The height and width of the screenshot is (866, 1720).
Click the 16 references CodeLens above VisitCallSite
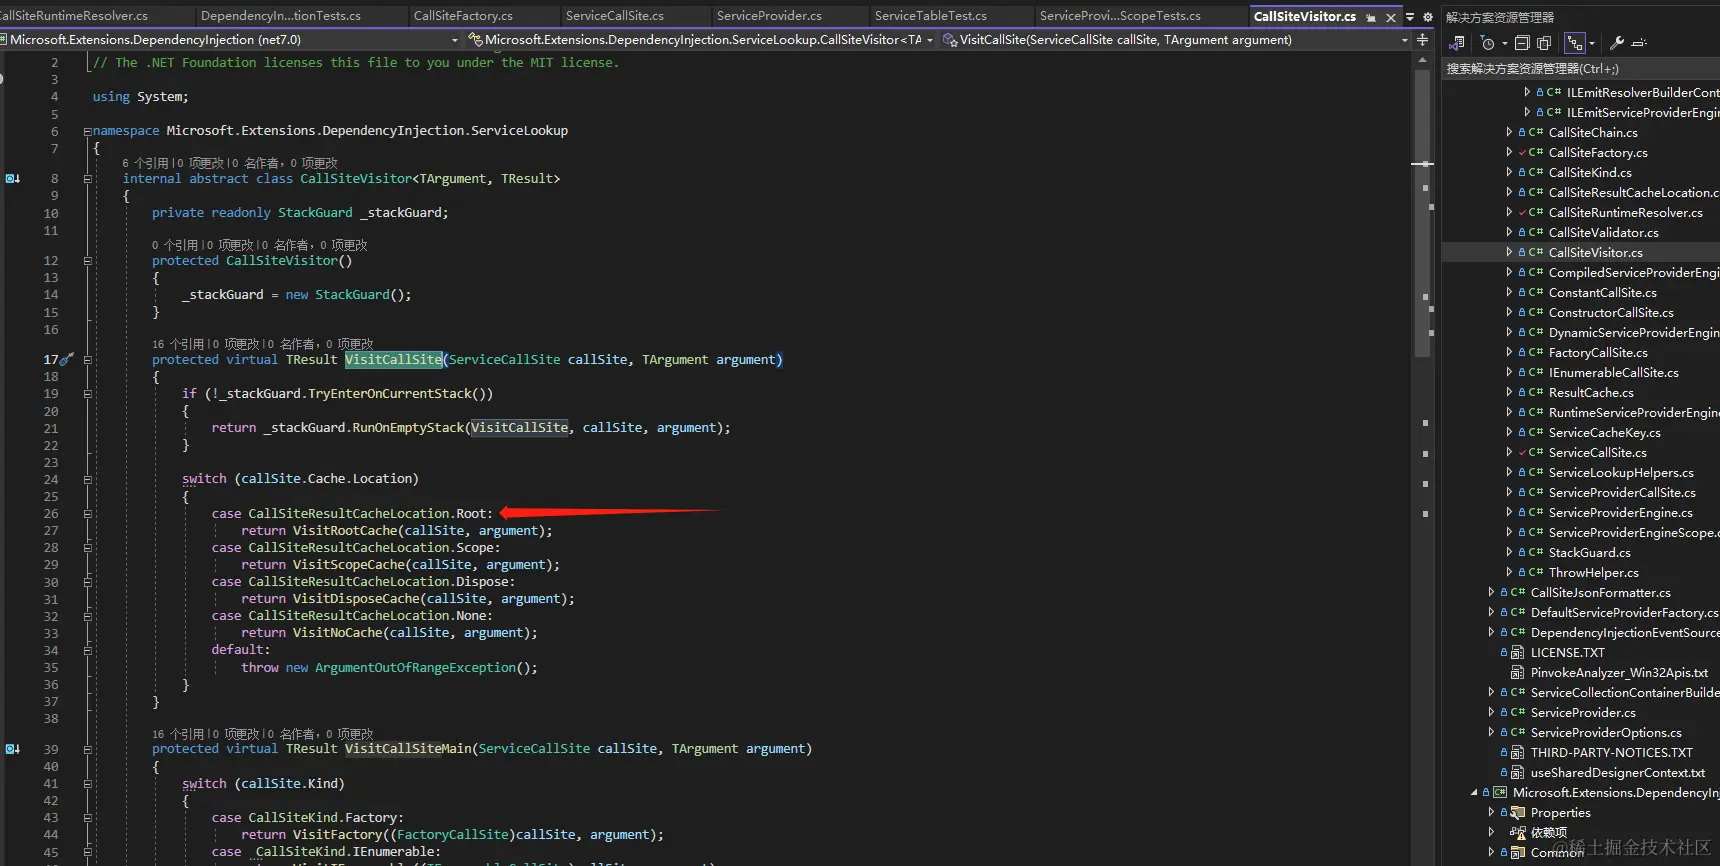click(x=177, y=344)
